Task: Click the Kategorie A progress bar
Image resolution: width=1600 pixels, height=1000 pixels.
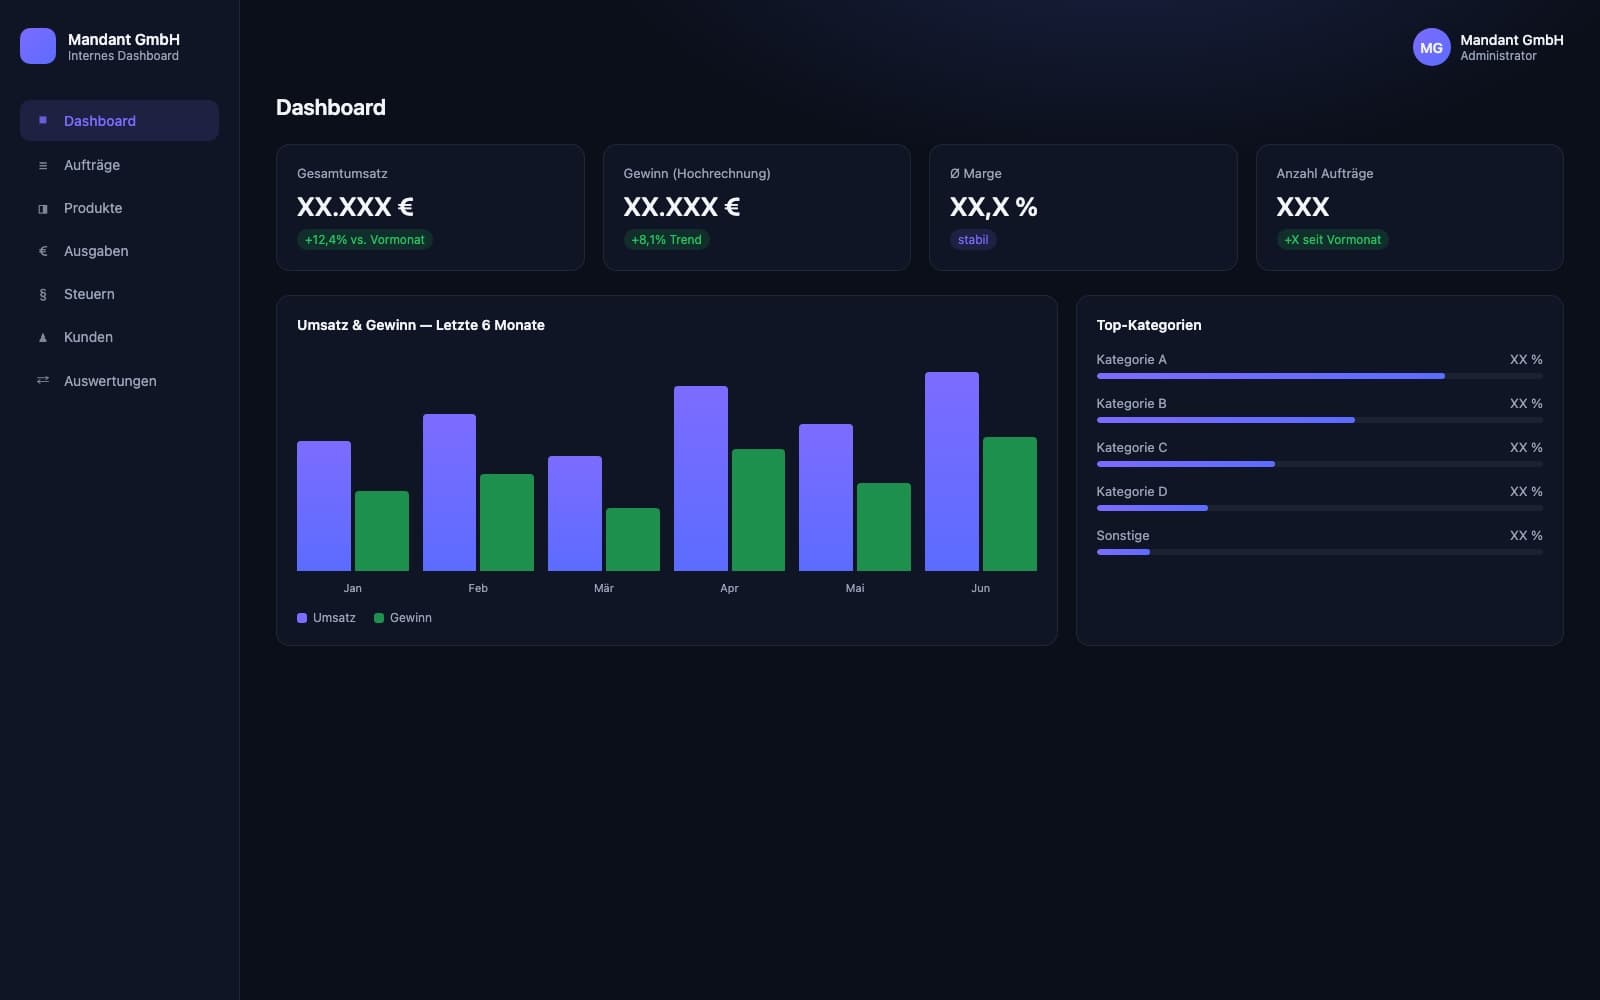Action: pyautogui.click(x=1319, y=376)
